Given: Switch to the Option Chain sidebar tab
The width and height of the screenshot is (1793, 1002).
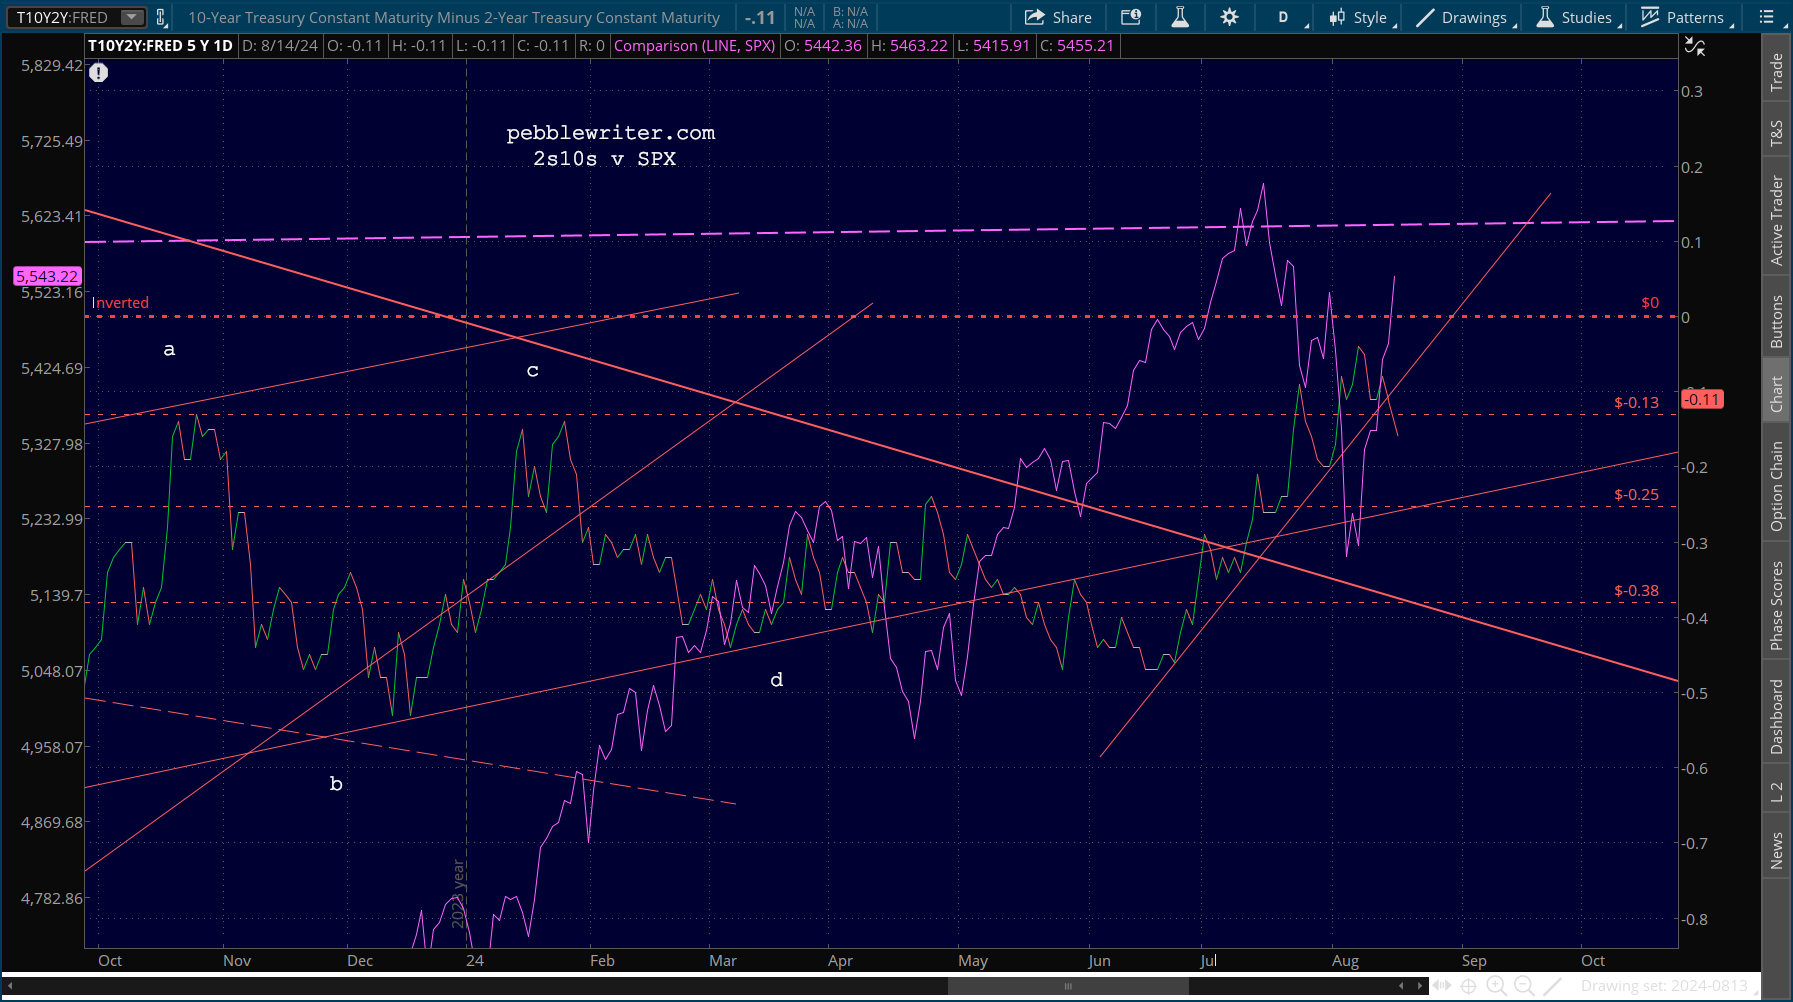Looking at the screenshot, I should tap(1777, 486).
